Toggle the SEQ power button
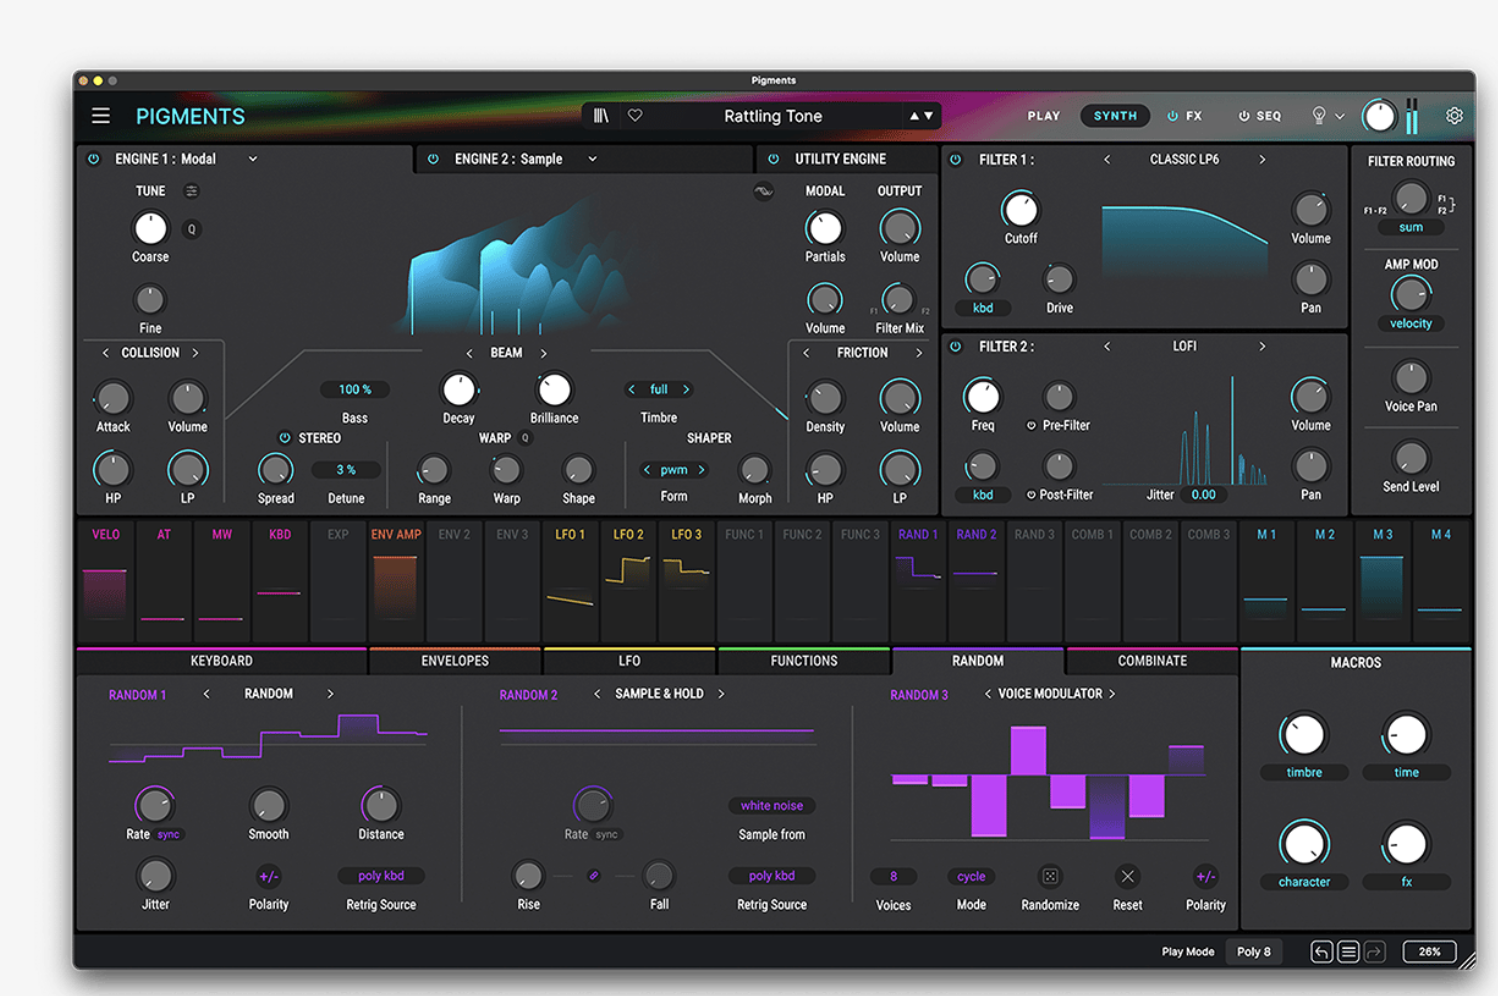The height and width of the screenshot is (996, 1498). pyautogui.click(x=1244, y=116)
